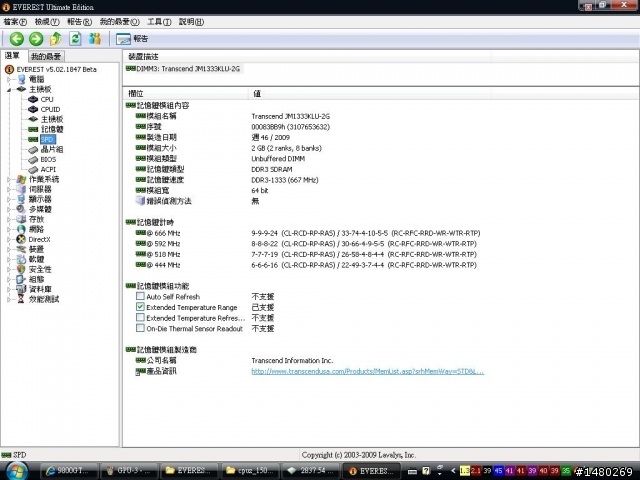This screenshot has width=640, height=480.
Task: Select the @ 666 MHz timing row
Action: click(308, 233)
